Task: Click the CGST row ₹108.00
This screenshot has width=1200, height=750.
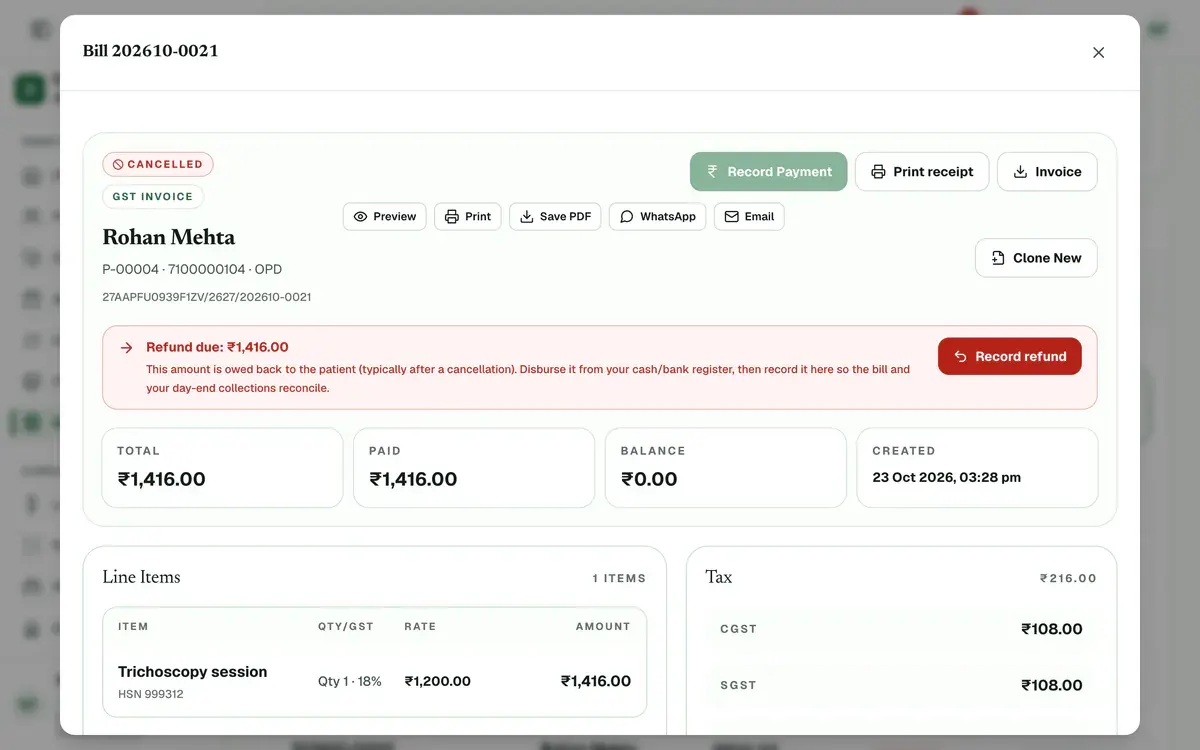Action: (x=901, y=629)
